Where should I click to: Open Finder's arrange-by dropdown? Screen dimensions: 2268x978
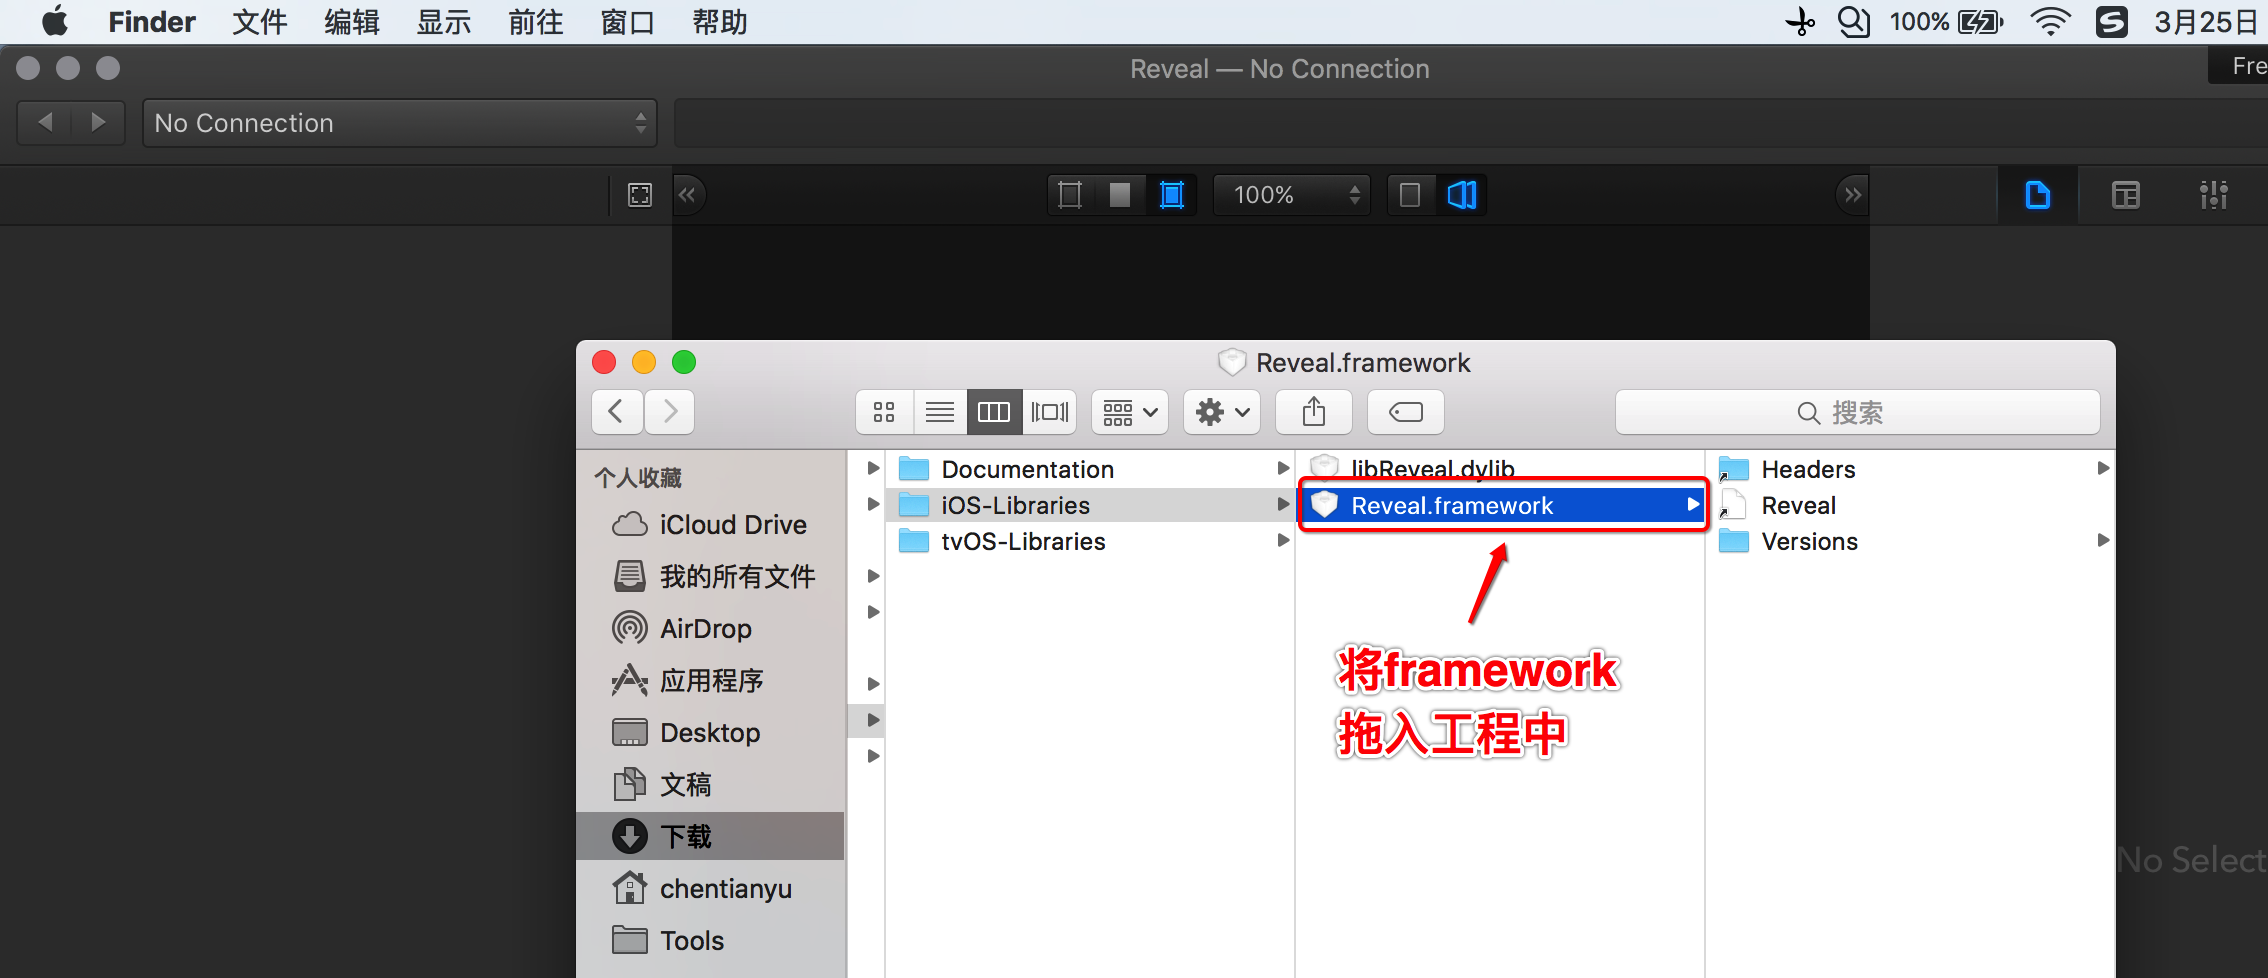coord(1130,412)
